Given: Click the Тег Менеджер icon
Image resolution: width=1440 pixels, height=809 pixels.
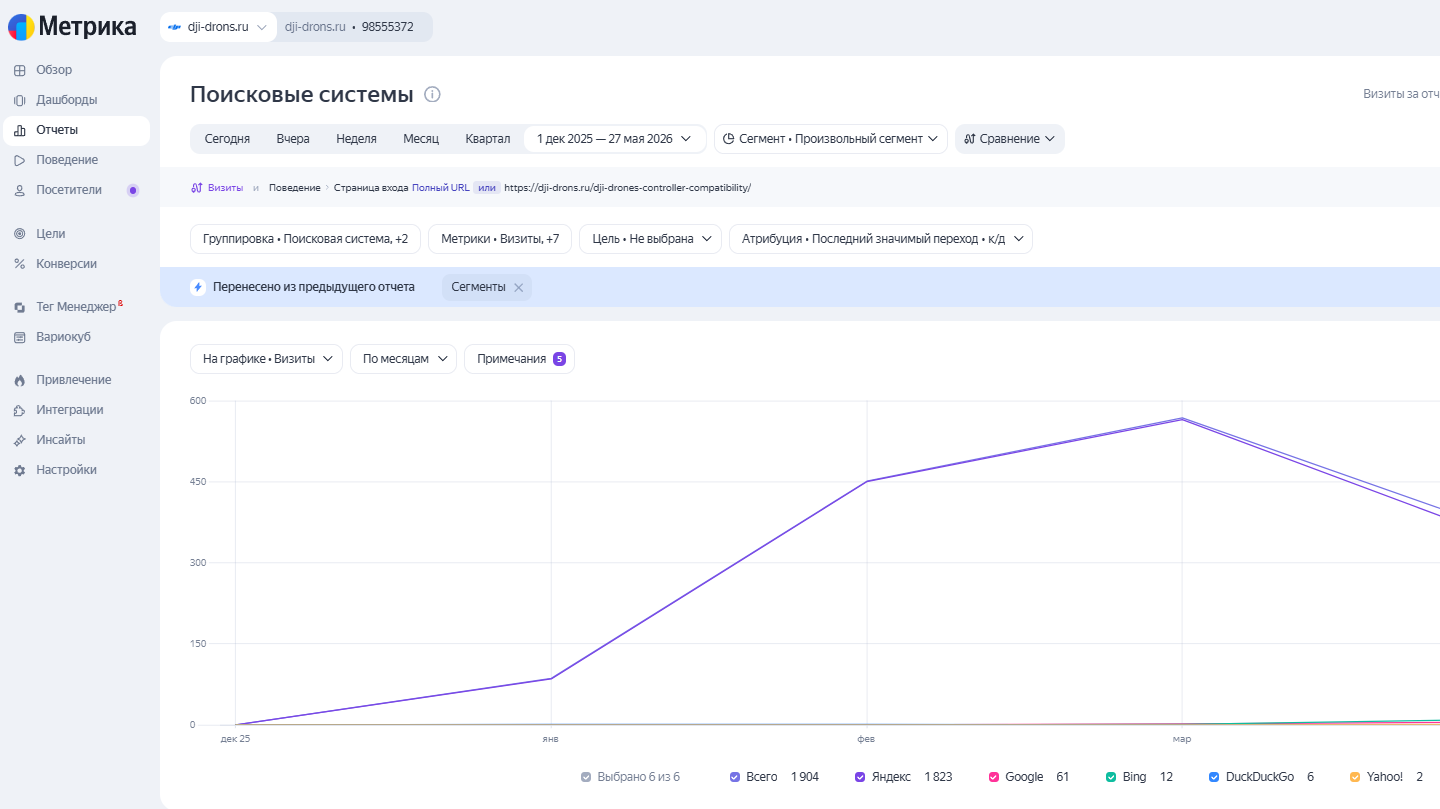Looking at the screenshot, I should (x=19, y=307).
